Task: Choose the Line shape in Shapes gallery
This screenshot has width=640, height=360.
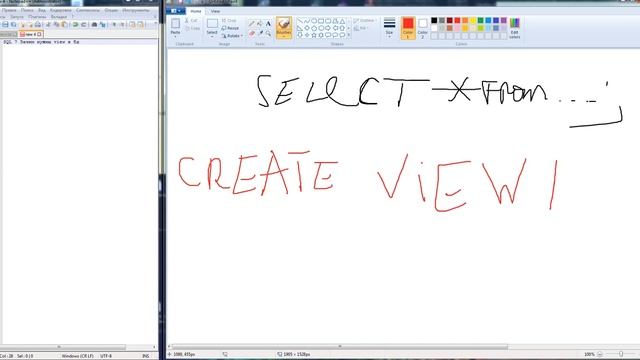Action: click(x=300, y=21)
